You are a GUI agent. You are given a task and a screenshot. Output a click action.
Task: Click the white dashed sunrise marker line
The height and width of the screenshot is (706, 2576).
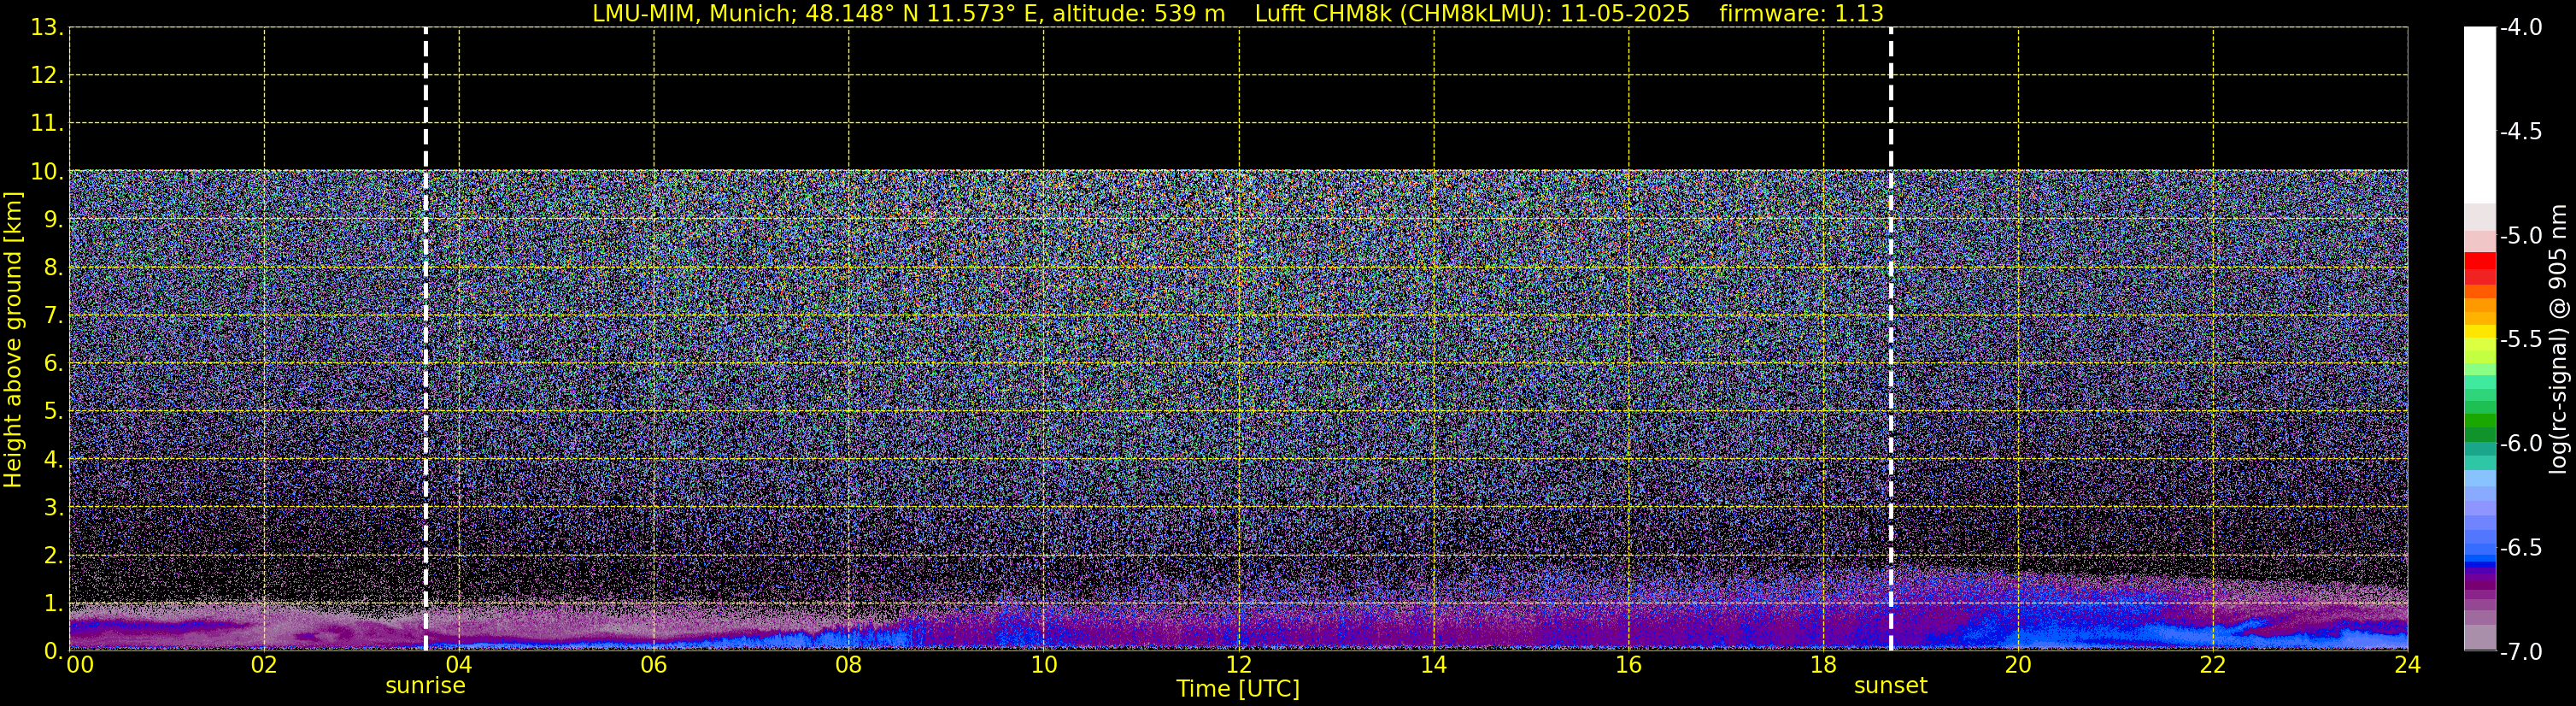(426, 339)
